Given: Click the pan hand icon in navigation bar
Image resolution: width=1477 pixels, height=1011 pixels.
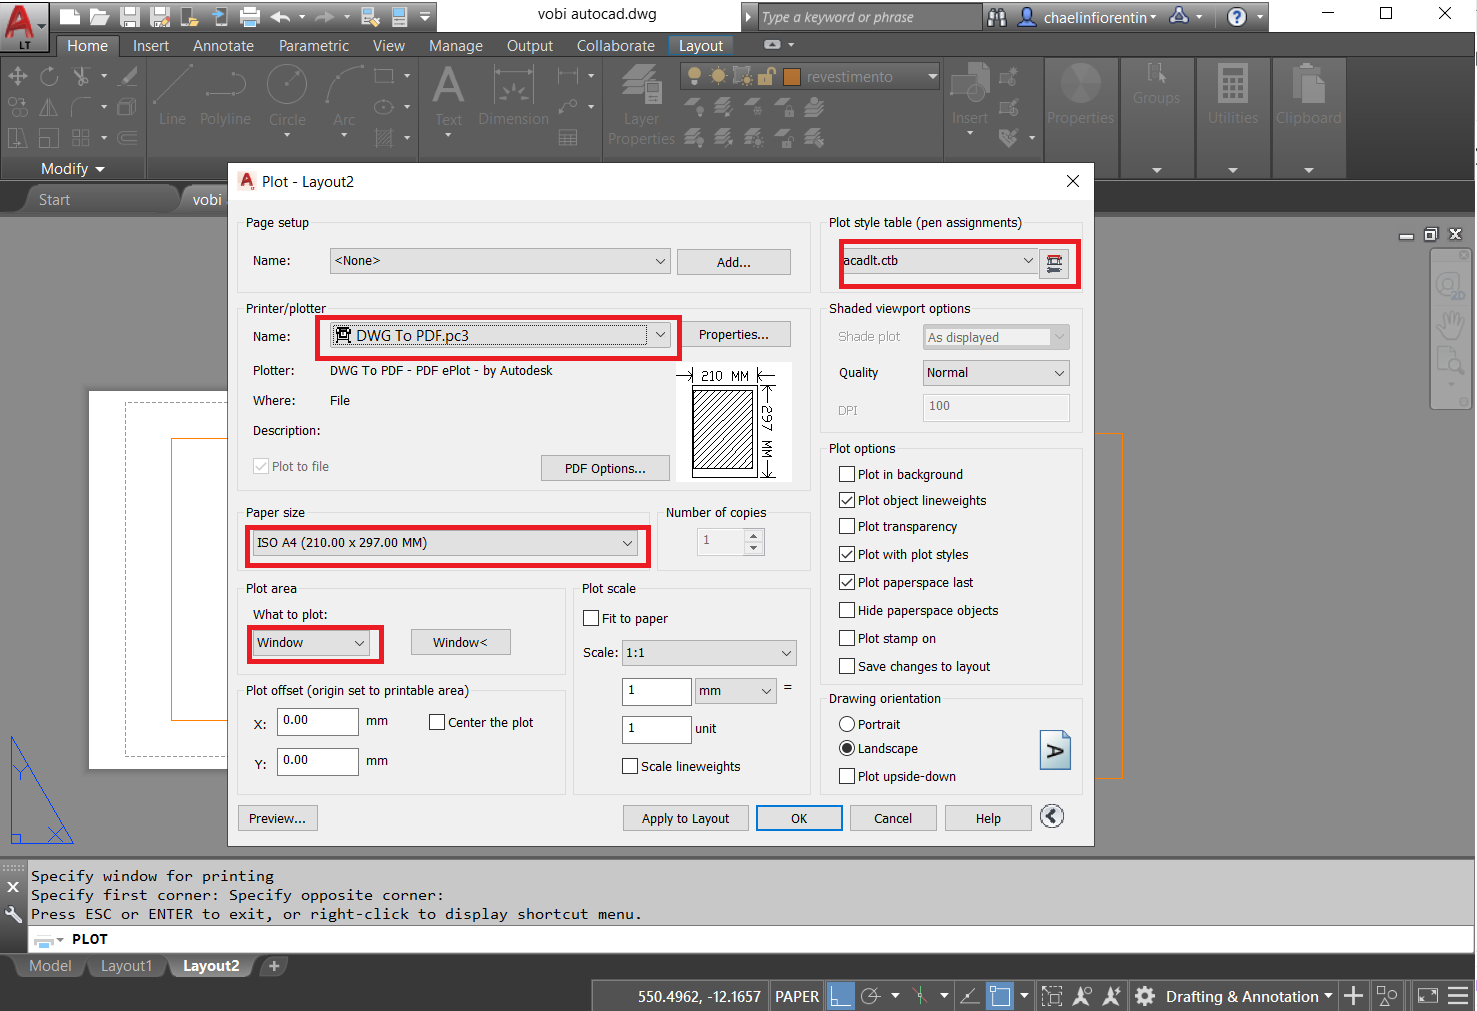Looking at the screenshot, I should [x=1450, y=324].
